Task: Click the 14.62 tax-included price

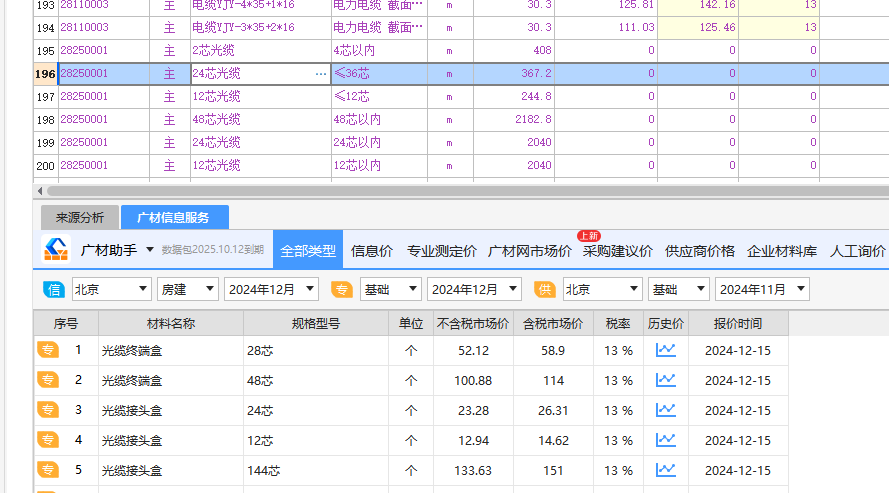Action: click(x=553, y=441)
